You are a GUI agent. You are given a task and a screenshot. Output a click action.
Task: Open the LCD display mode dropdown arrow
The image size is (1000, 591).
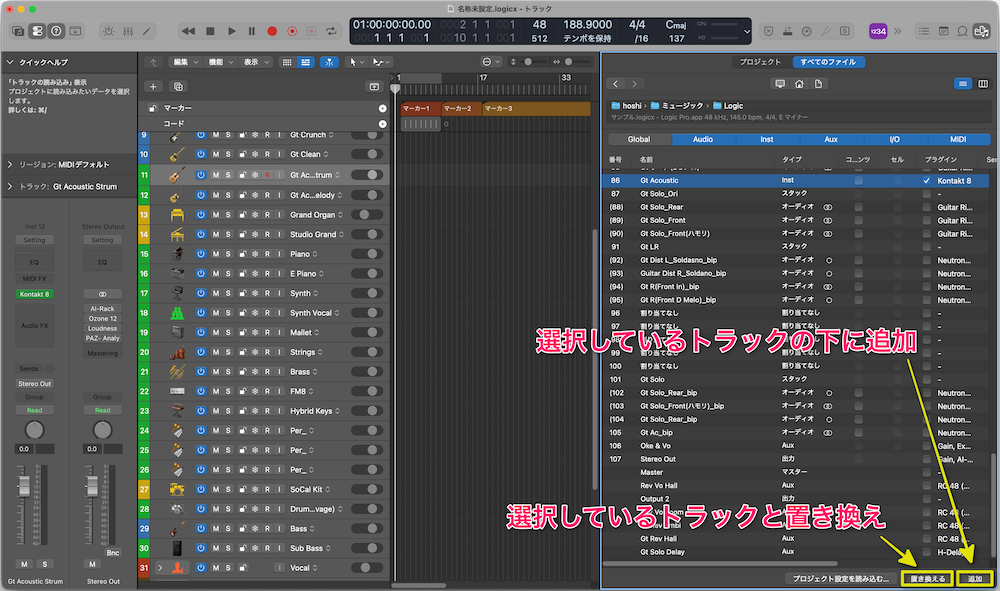coord(747,31)
